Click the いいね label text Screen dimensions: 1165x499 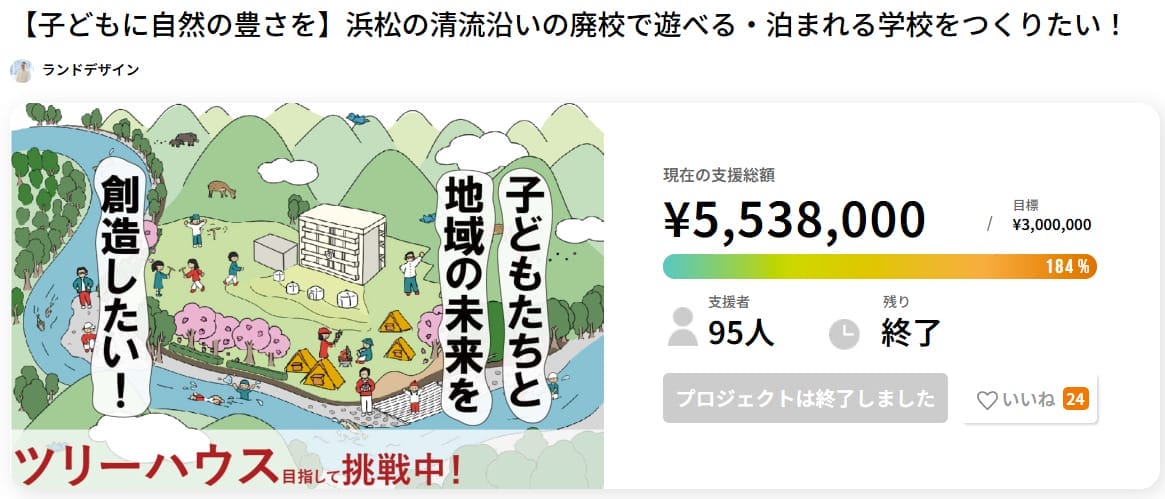1029,400
